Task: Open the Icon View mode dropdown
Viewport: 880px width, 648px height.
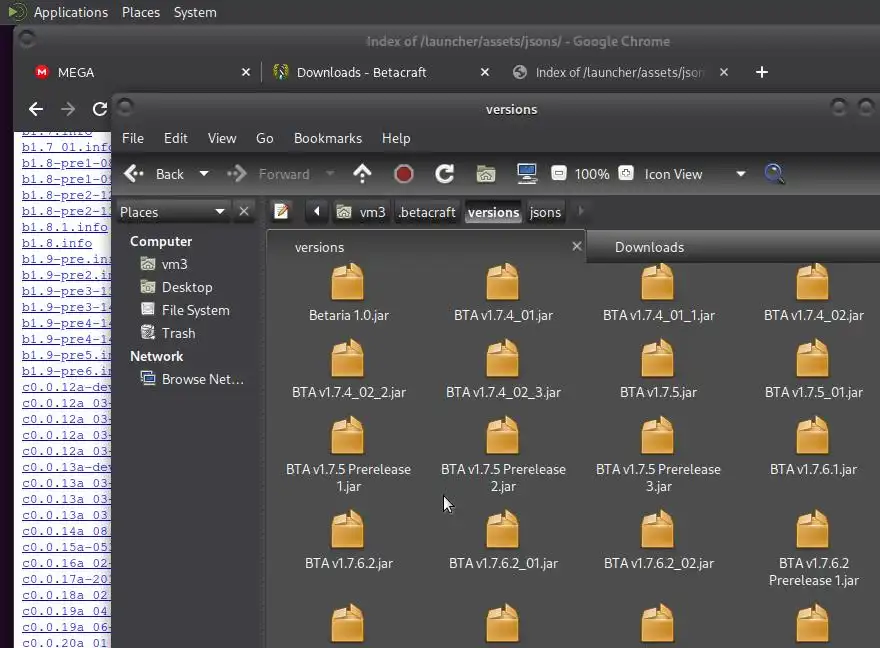Action: (695, 174)
